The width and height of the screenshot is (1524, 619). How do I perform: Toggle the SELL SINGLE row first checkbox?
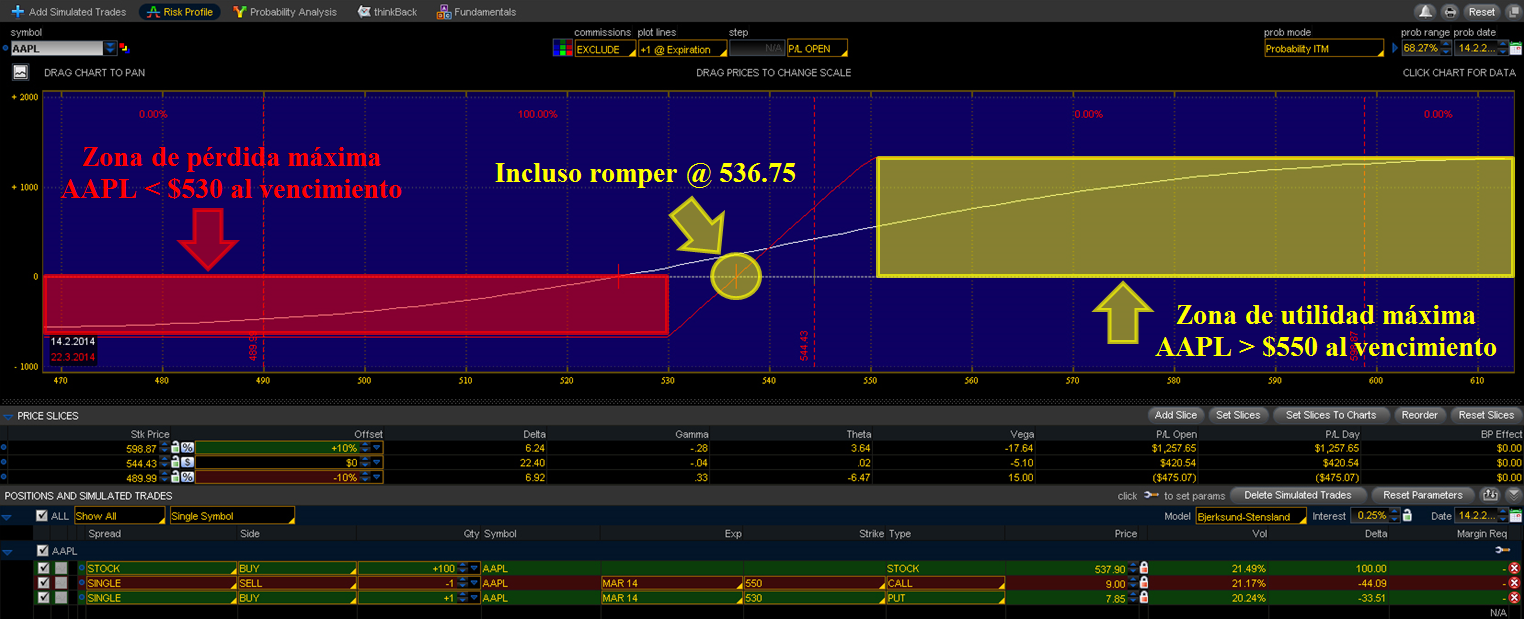(x=43, y=583)
